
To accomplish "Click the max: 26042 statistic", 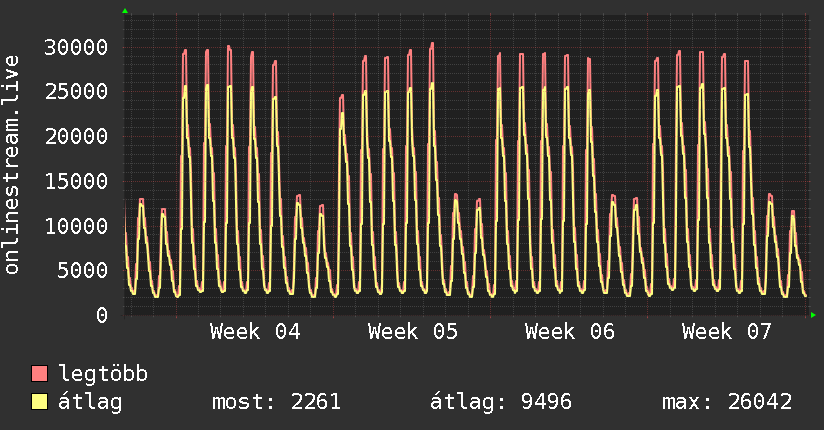I will click(x=727, y=402).
